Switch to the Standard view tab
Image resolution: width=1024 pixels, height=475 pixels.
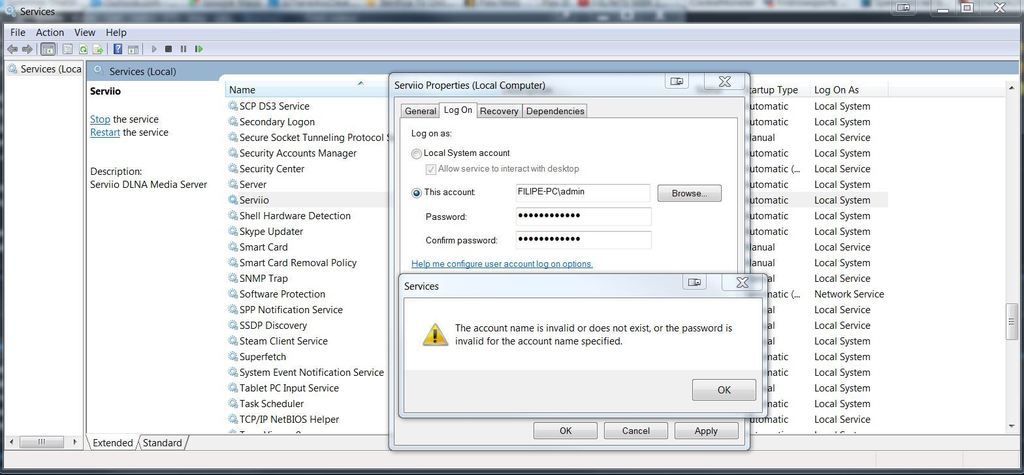point(163,443)
